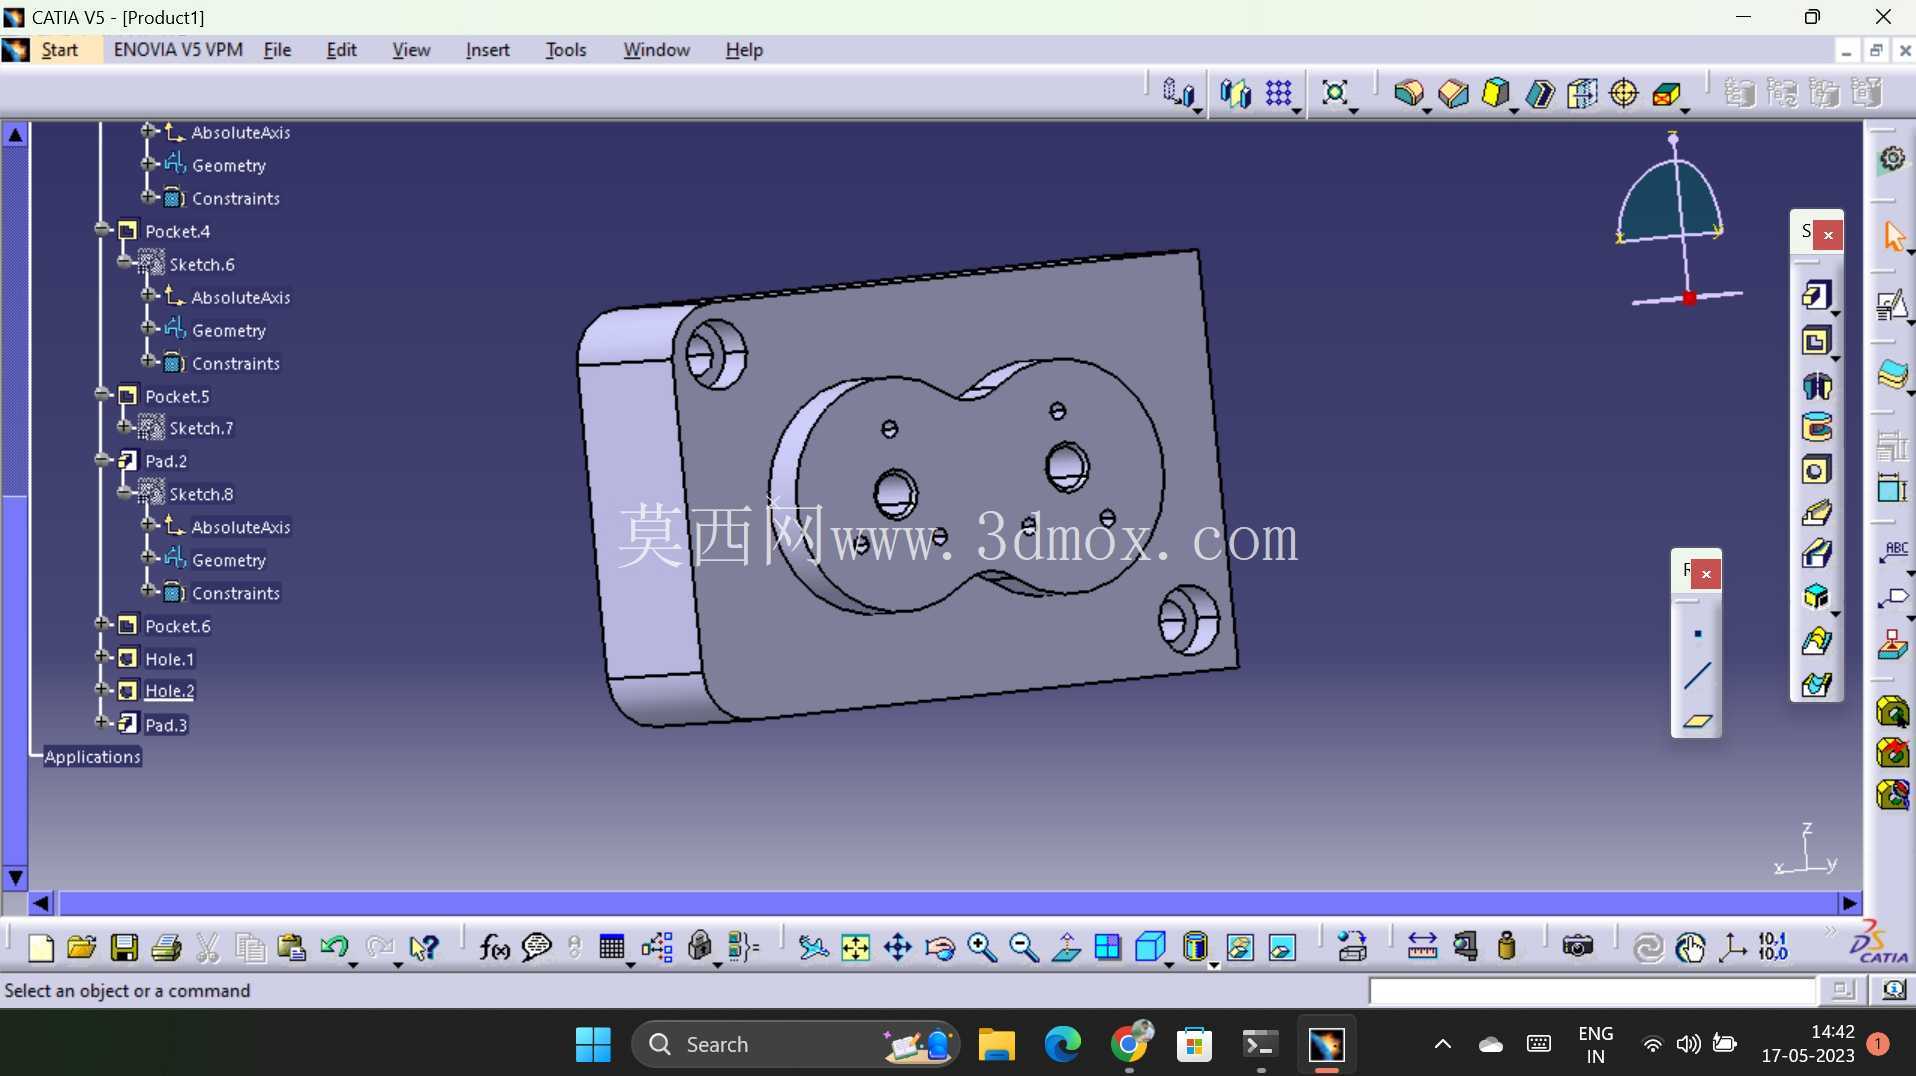Click the Capture camera icon
Screen dimensions: 1916x1076
point(1577,947)
